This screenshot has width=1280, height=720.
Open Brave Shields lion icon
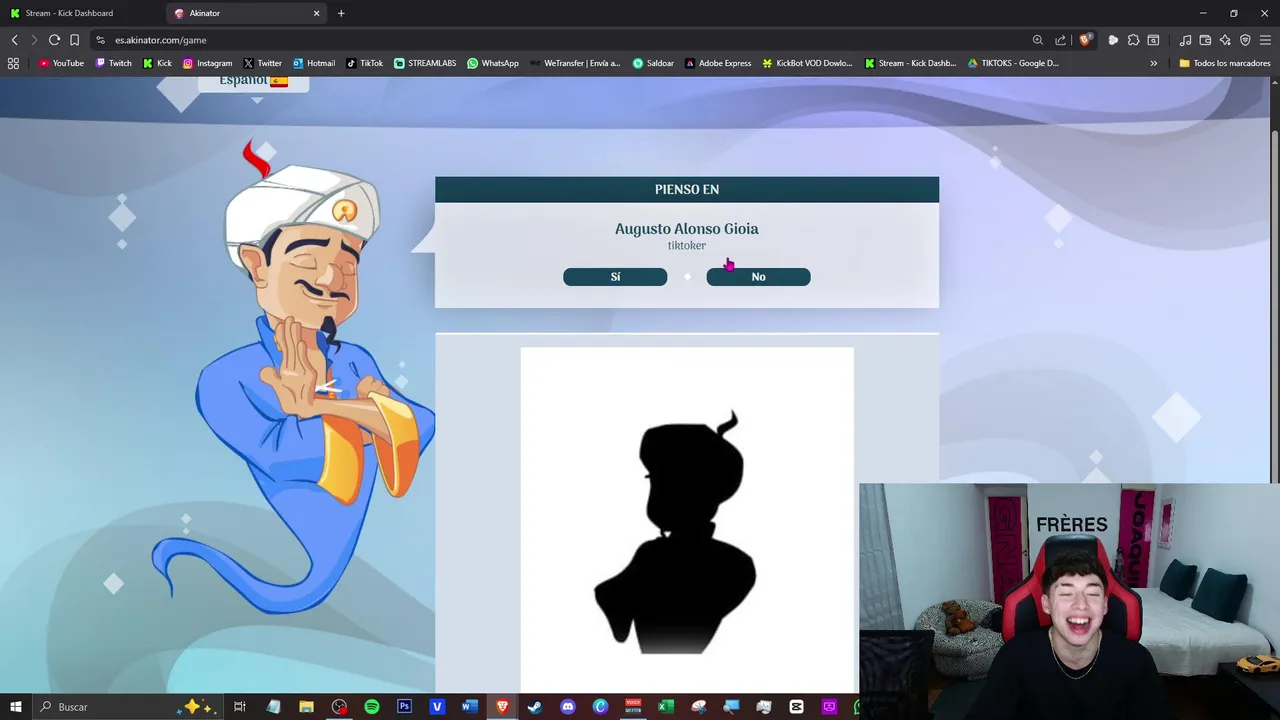(x=1085, y=40)
